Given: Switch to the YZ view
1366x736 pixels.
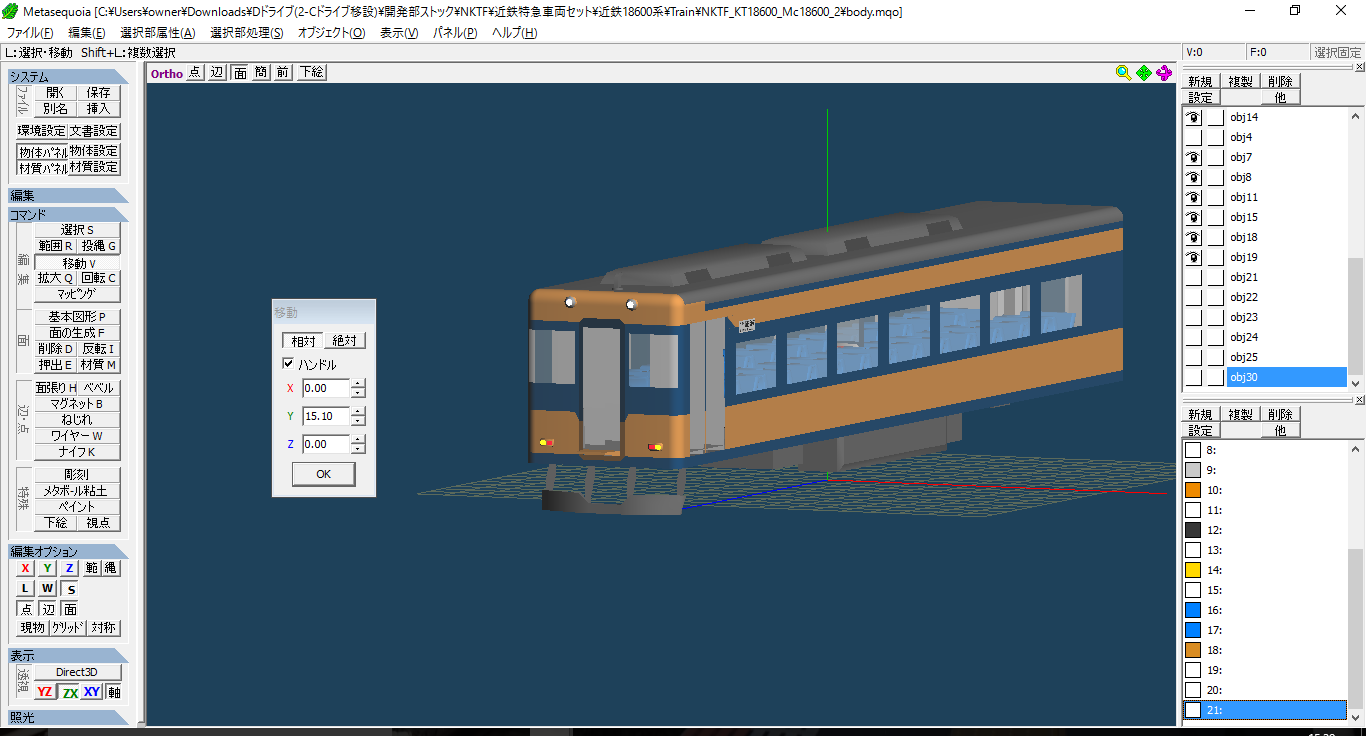Looking at the screenshot, I should (45, 692).
